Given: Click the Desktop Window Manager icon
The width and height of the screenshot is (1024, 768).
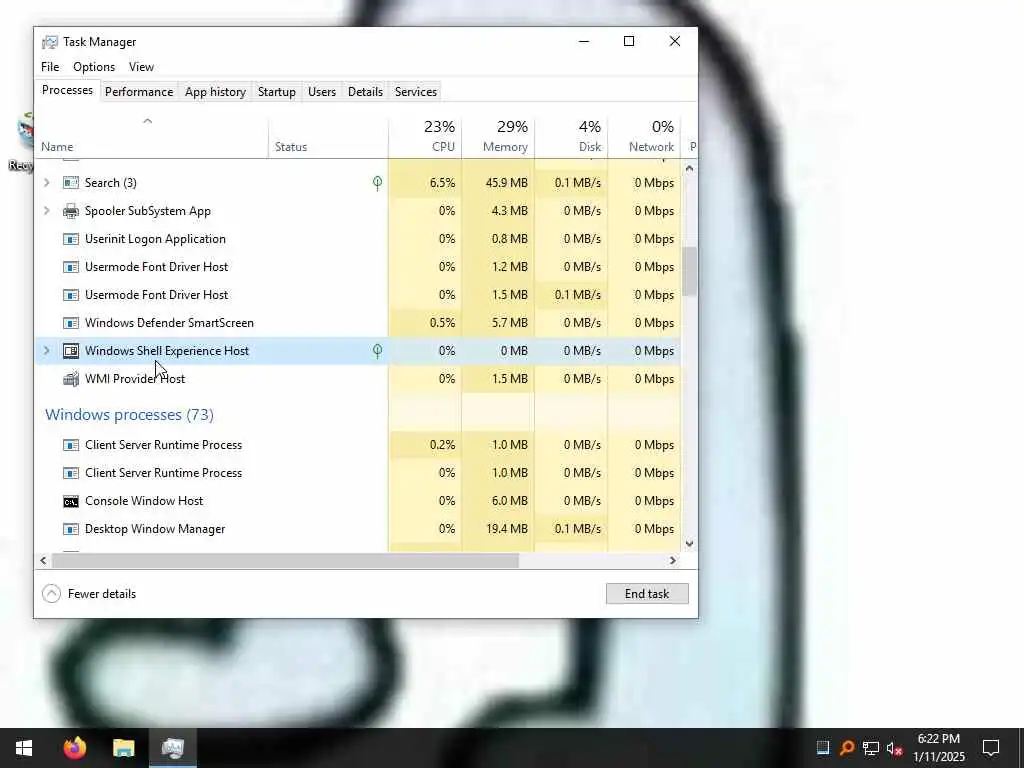Looking at the screenshot, I should coord(71,529).
